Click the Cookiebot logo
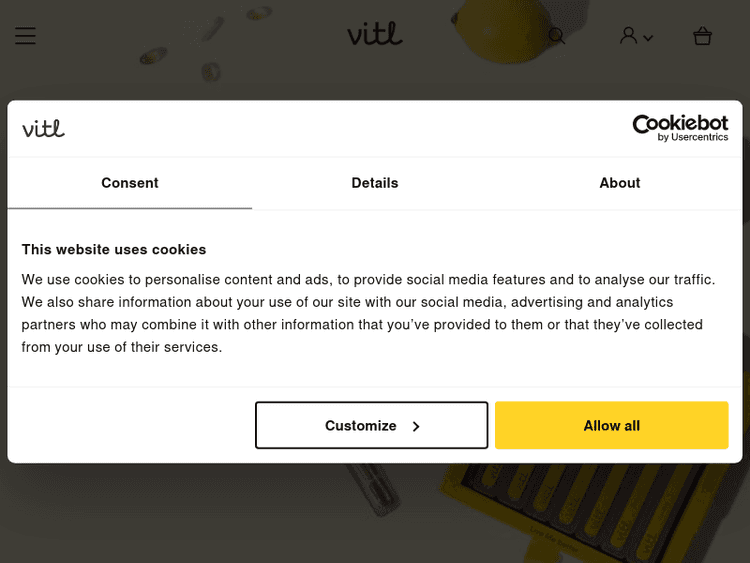Screen dimensions: 750x563 680,124
